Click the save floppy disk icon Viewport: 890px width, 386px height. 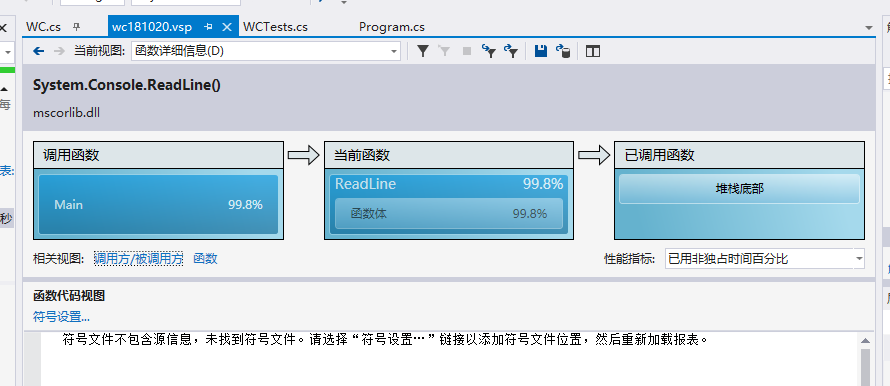(541, 51)
